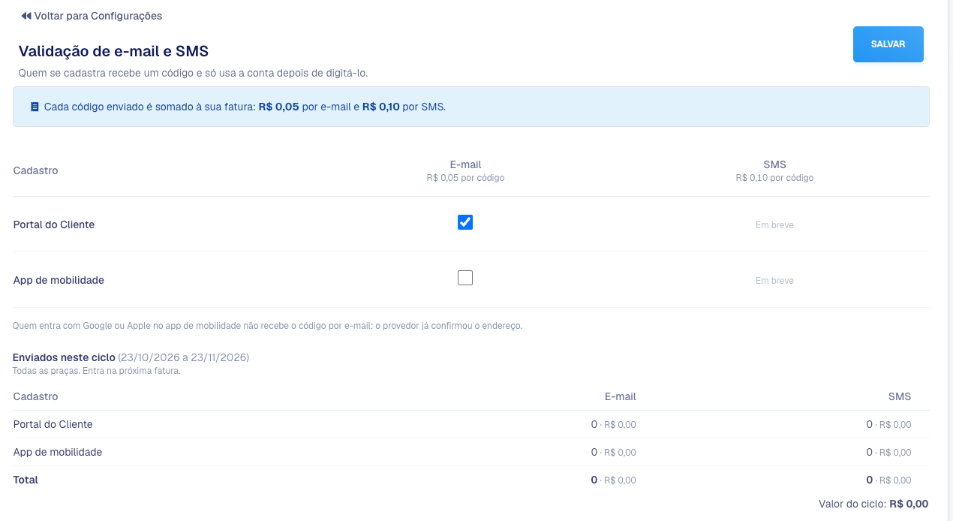Click the vertical scrollbar at right edge
Screen dimensions: 953x521
(950, 260)
